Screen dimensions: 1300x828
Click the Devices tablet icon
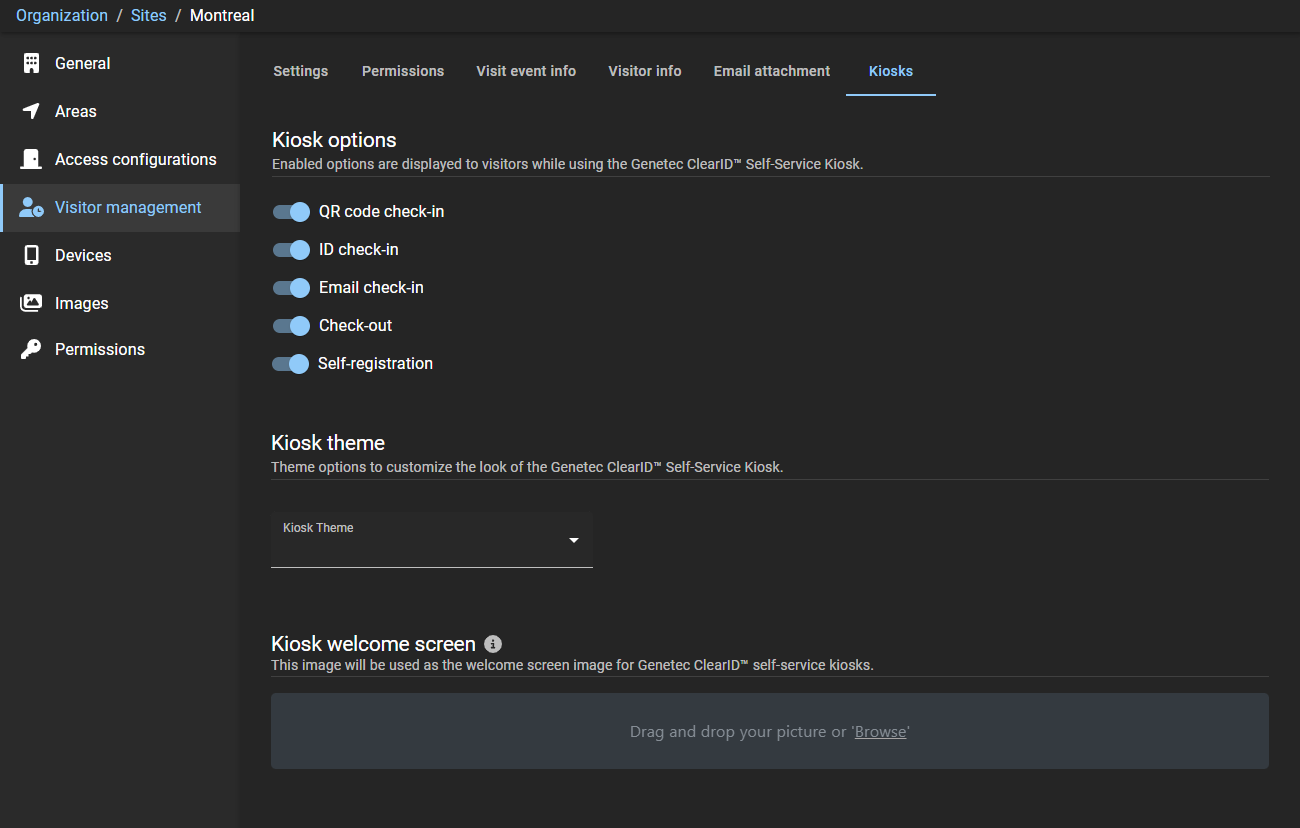coord(31,255)
